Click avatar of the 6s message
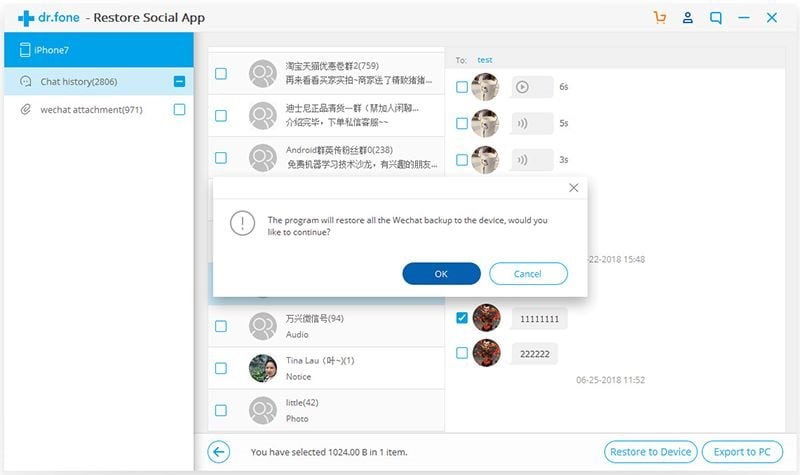Image resolution: width=800 pixels, height=475 pixels. click(x=485, y=87)
